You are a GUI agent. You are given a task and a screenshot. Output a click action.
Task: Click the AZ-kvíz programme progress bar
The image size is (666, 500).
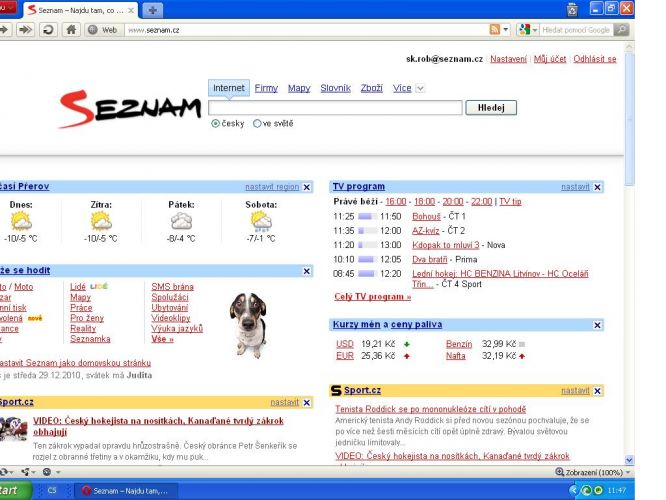click(x=367, y=231)
